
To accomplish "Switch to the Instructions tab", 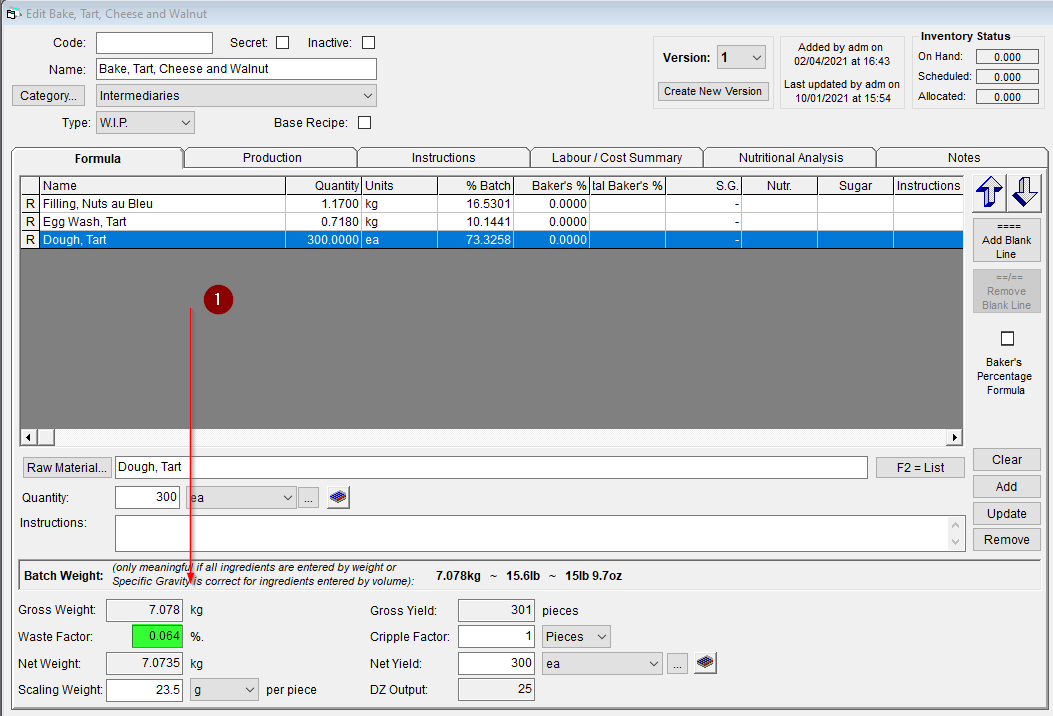I will click(x=443, y=157).
